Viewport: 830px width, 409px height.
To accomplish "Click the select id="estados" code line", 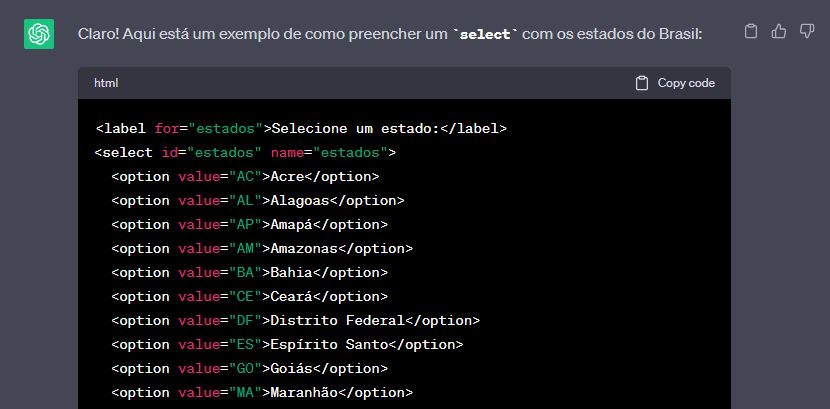I will 245,153.
